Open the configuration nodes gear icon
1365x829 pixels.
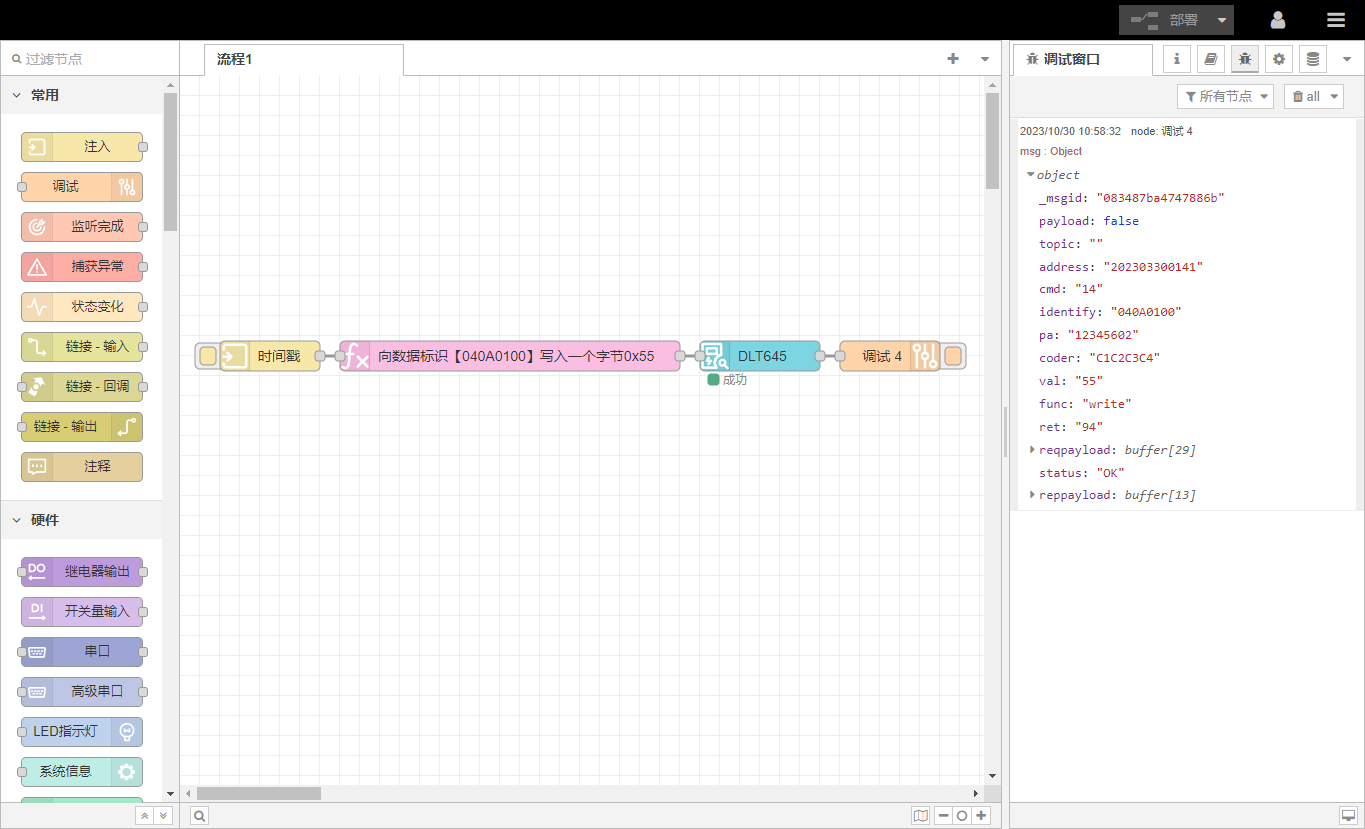[1278, 59]
